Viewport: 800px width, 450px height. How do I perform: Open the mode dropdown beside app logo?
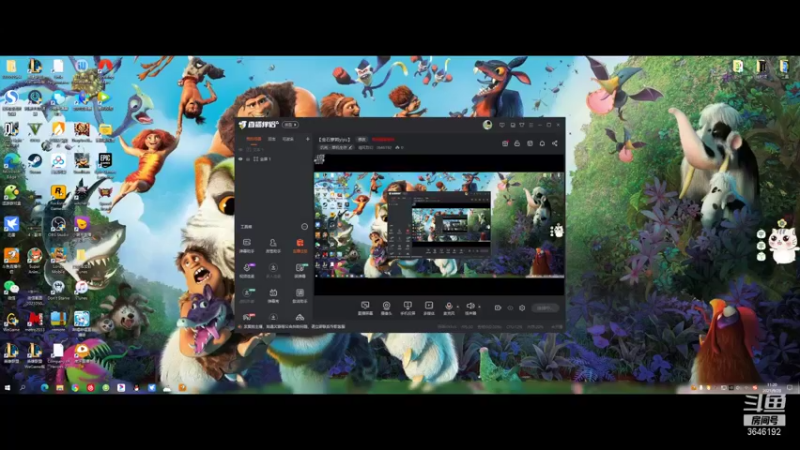tap(290, 124)
